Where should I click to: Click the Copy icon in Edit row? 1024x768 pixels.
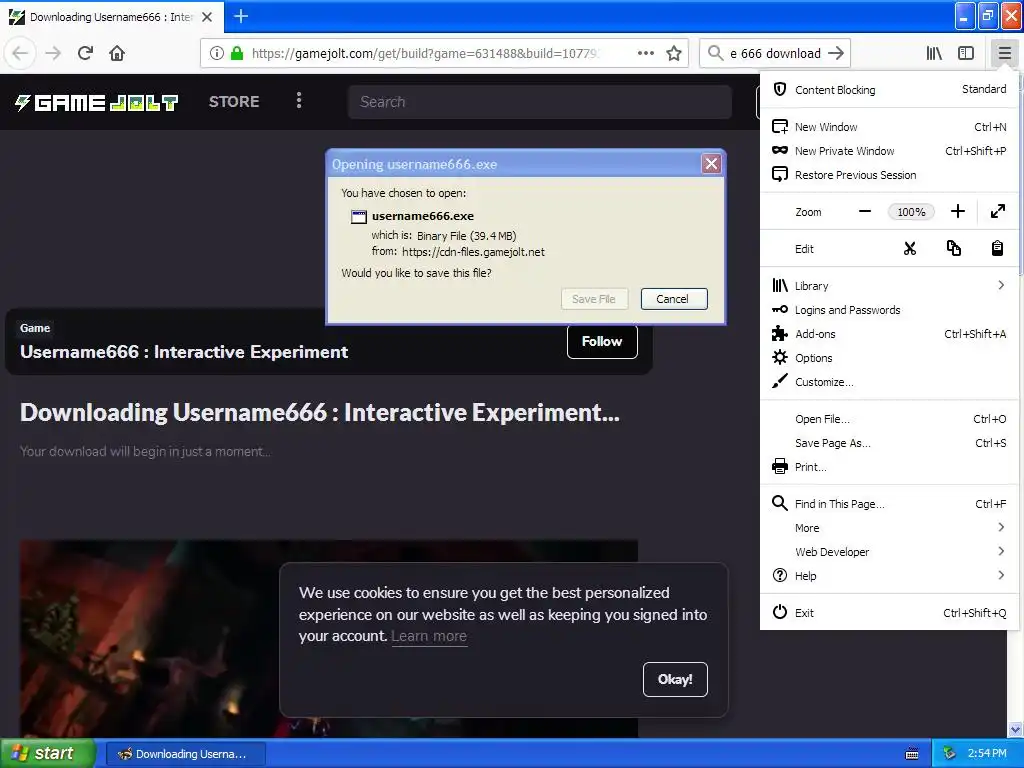click(x=953, y=249)
